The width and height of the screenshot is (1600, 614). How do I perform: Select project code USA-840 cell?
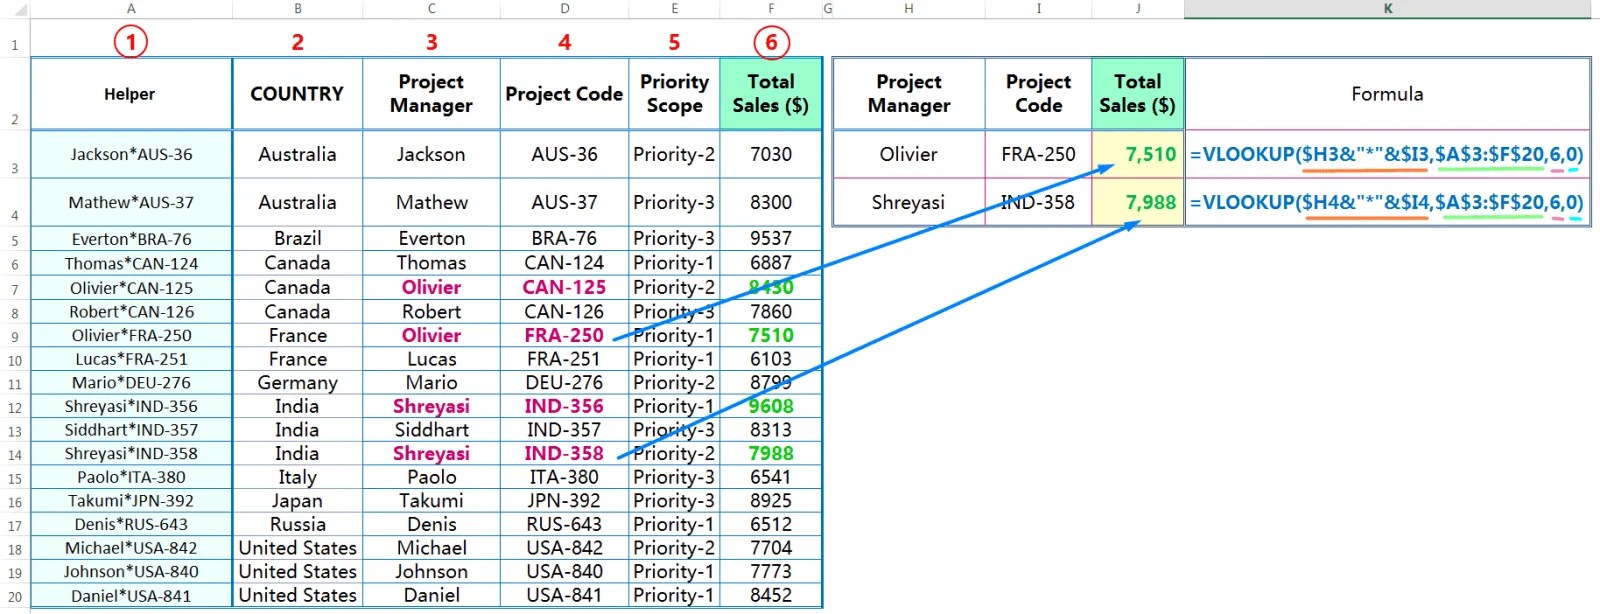point(564,572)
